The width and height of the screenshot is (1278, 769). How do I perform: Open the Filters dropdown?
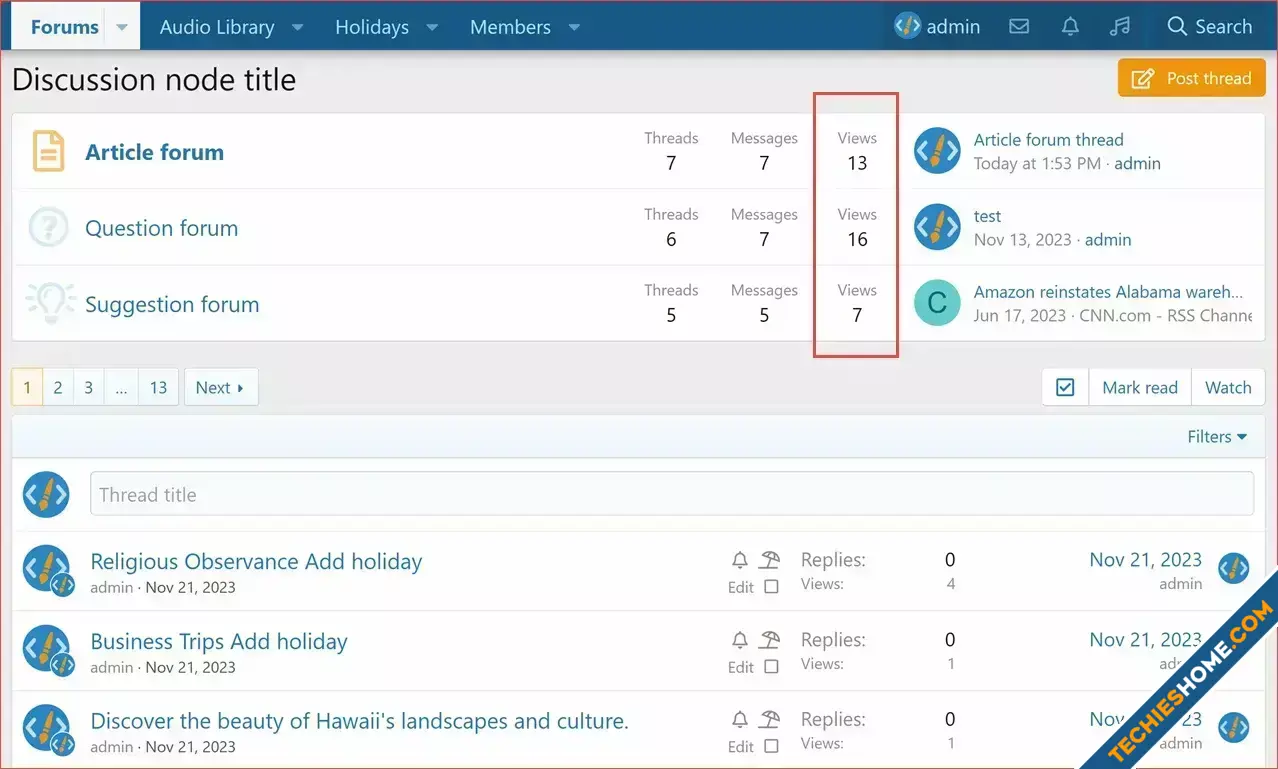(x=1217, y=436)
